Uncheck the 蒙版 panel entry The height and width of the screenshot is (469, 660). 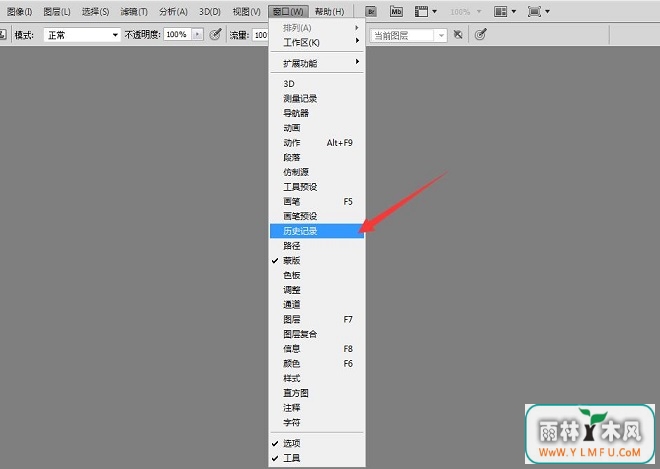317,261
